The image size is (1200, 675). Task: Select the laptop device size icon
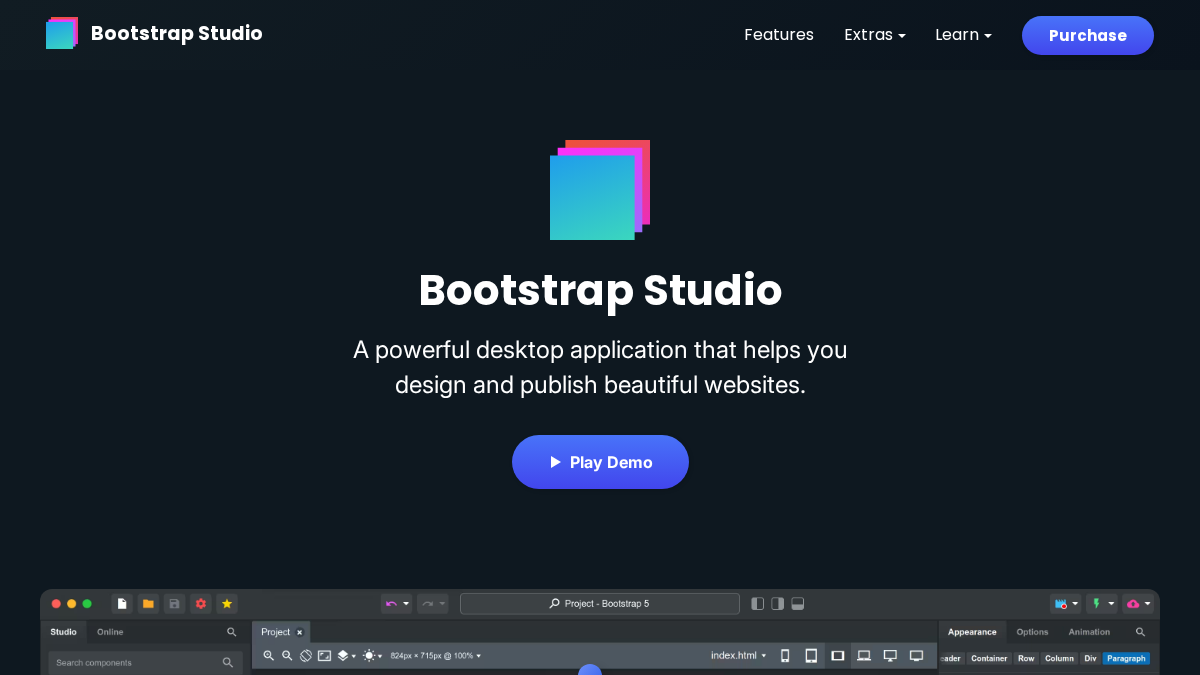point(864,656)
